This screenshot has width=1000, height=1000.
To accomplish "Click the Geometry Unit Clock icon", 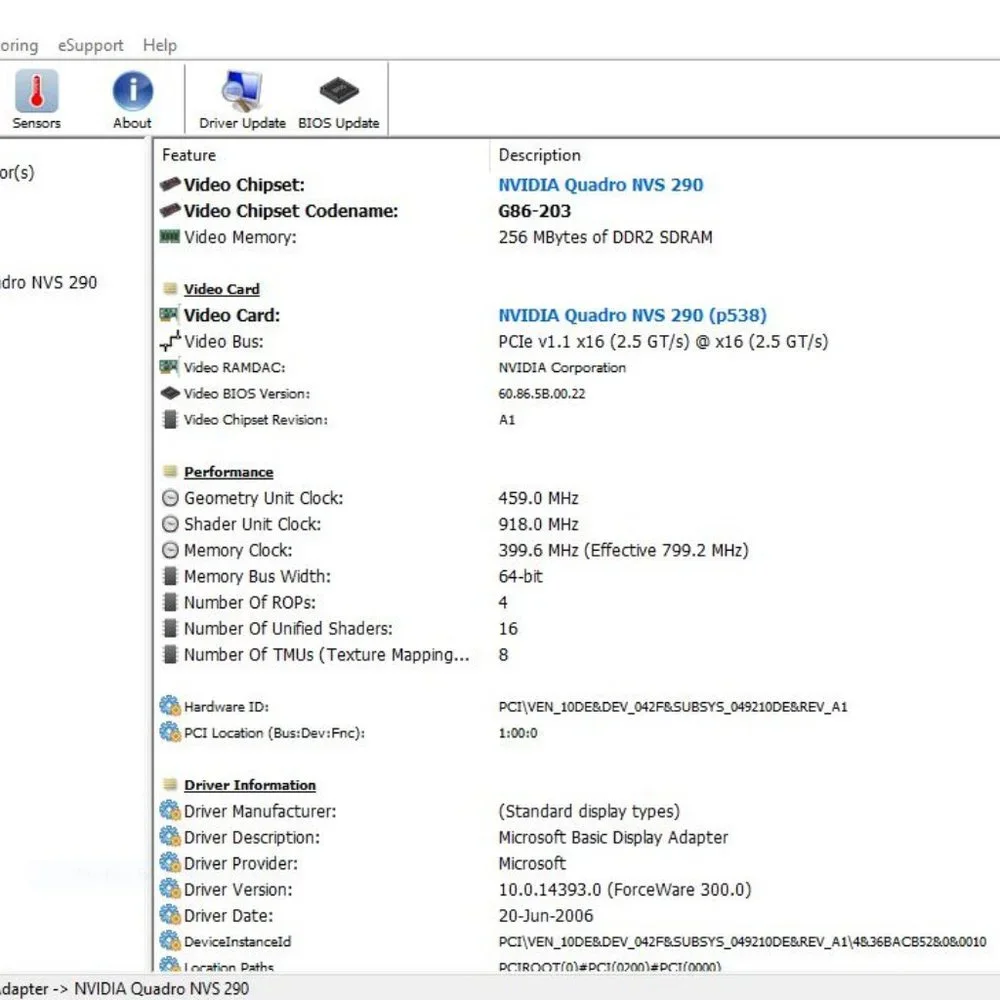I will pos(170,498).
